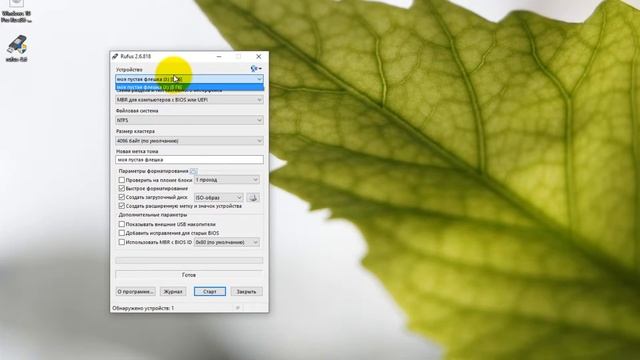Choose the highlighted flash drive list entry
This screenshot has height=360, width=640.
tap(189, 87)
